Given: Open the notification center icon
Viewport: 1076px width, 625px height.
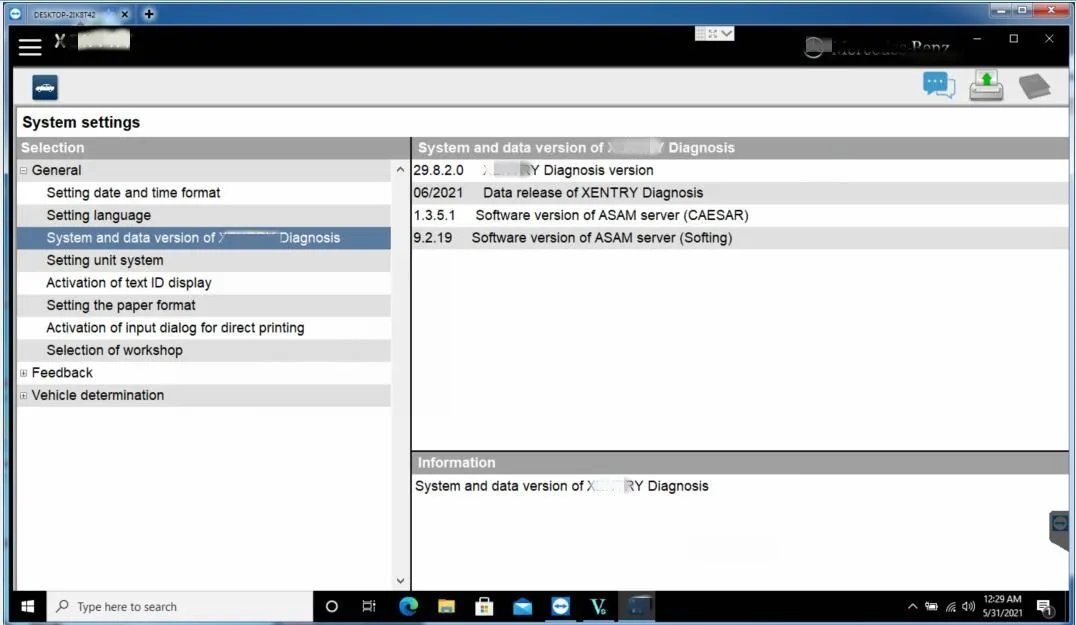Looking at the screenshot, I should (1044, 606).
